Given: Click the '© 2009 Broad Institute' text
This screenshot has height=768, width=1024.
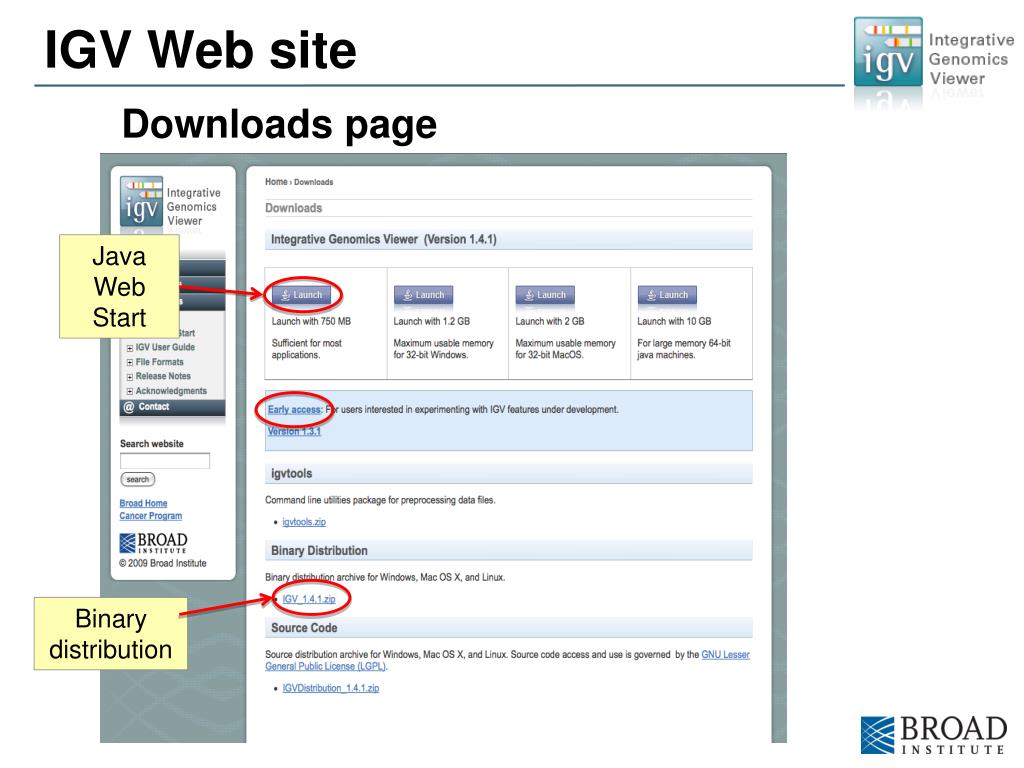Looking at the screenshot, I should click(163, 564).
